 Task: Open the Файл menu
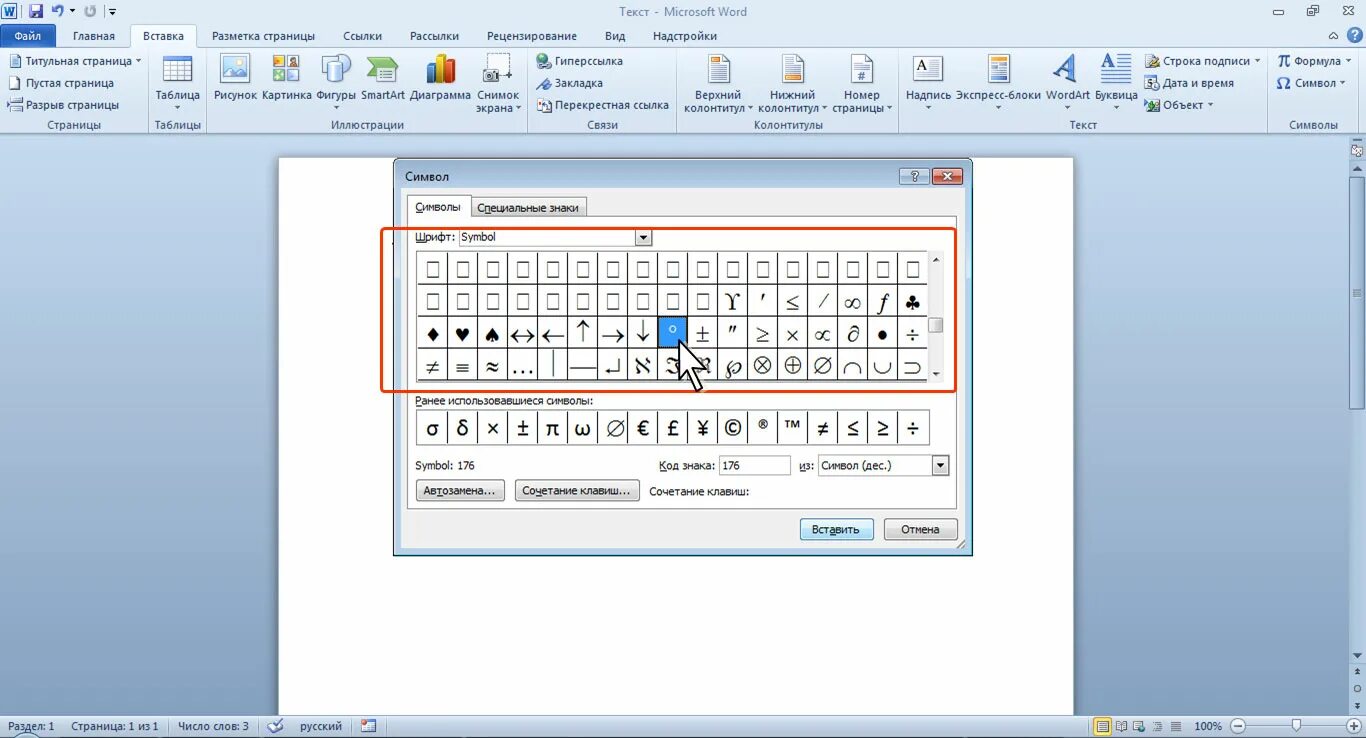click(28, 36)
